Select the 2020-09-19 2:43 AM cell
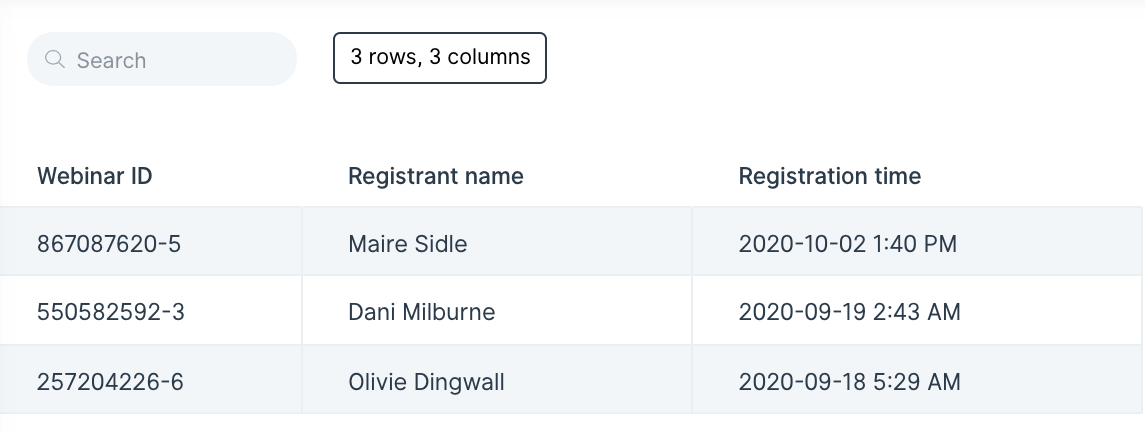 point(917,310)
